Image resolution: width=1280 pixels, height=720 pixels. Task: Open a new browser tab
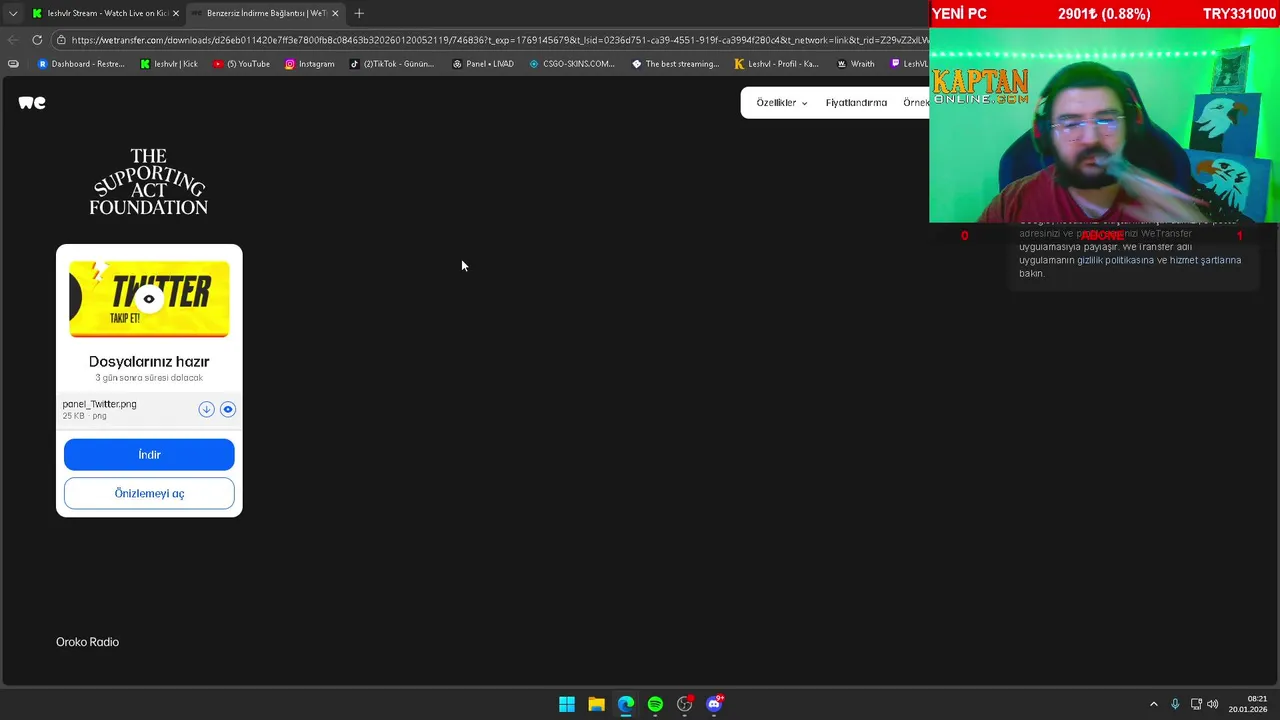[x=359, y=13]
